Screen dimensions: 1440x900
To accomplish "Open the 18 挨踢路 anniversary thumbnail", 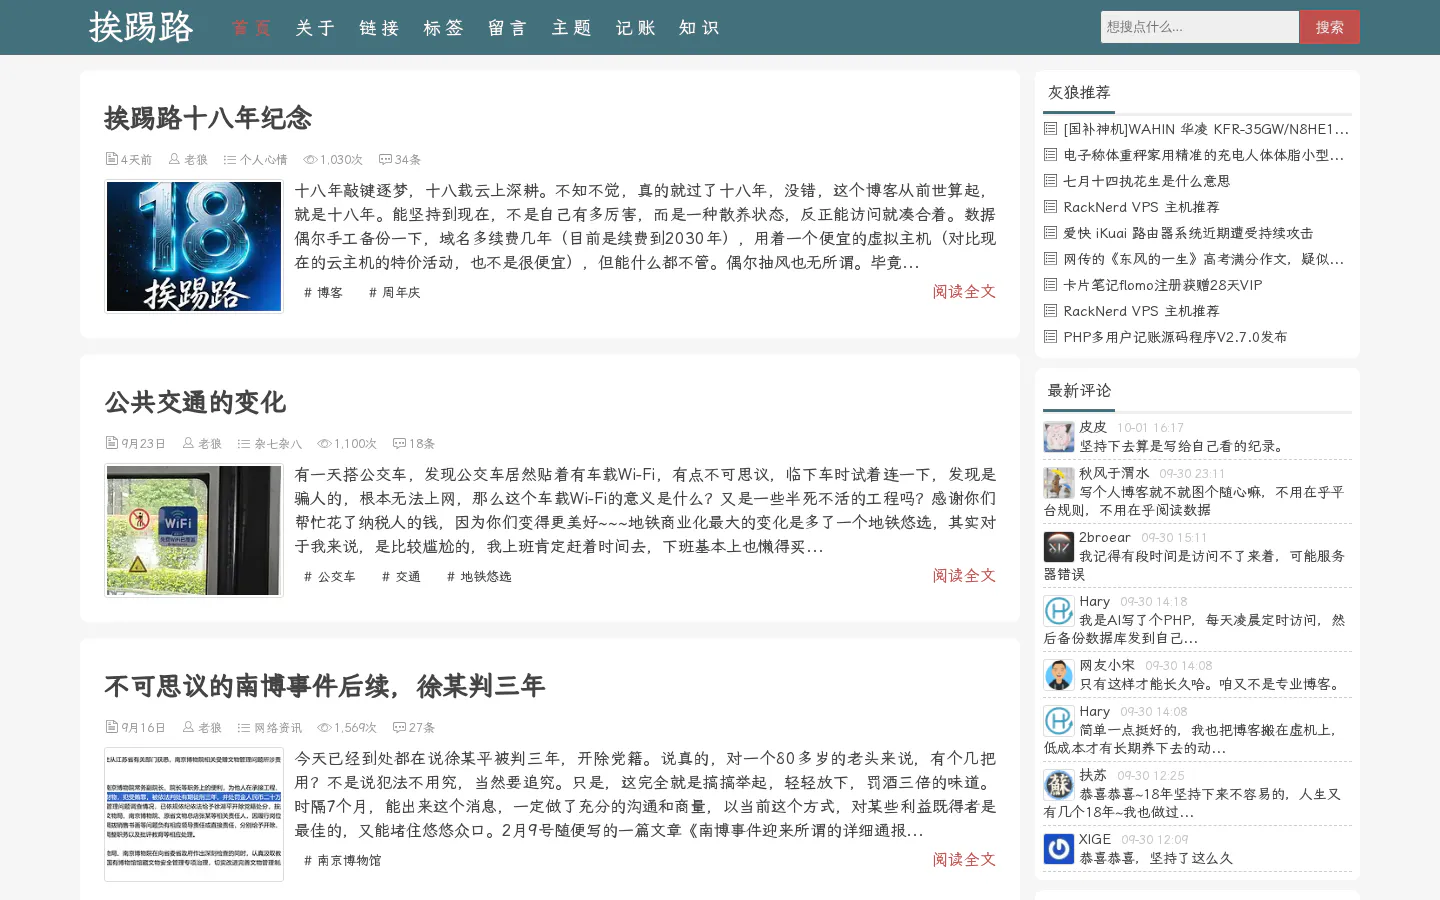I will 194,246.
